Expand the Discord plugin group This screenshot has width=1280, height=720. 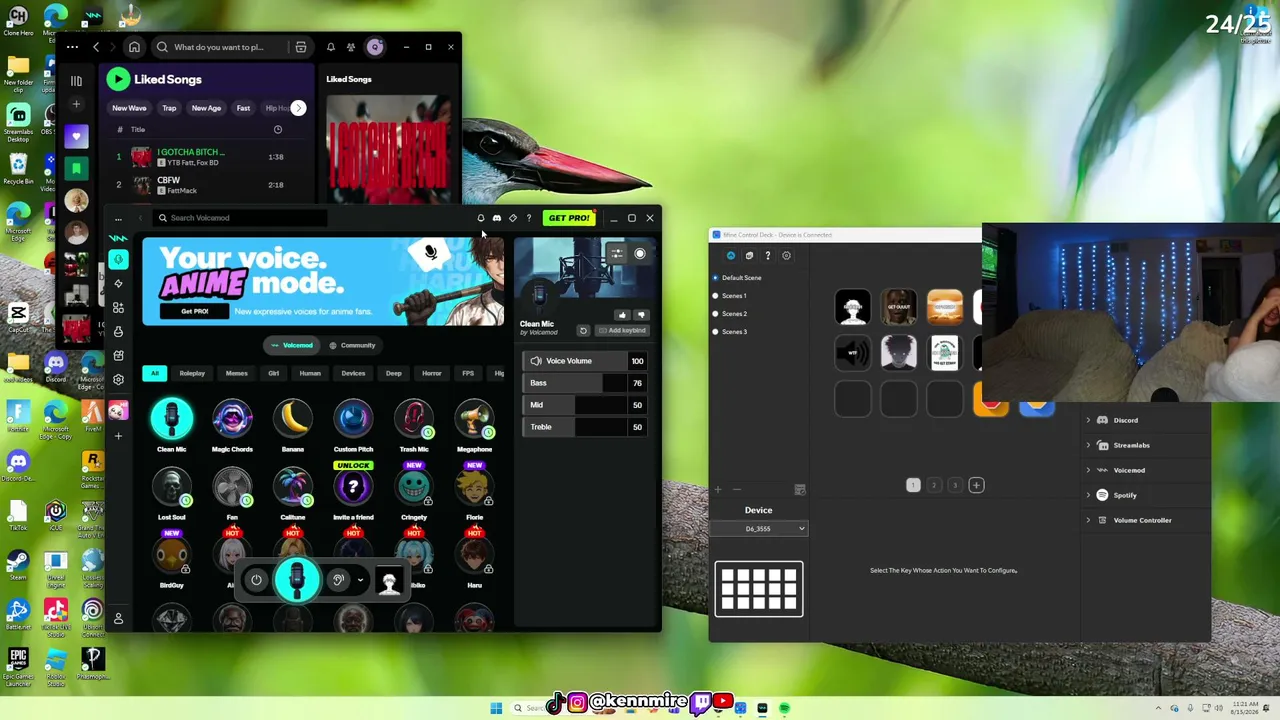pos(1088,420)
